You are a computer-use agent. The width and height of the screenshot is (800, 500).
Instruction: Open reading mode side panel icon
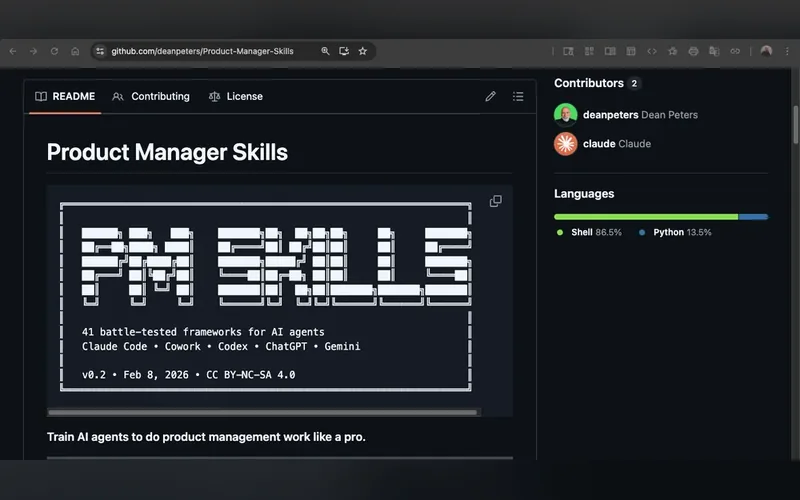click(610, 51)
